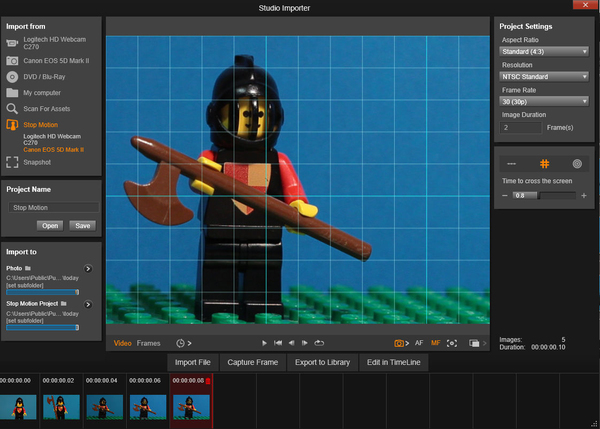The width and height of the screenshot is (600, 429).
Task: Increase time to cross the screen
Action: tap(584, 196)
